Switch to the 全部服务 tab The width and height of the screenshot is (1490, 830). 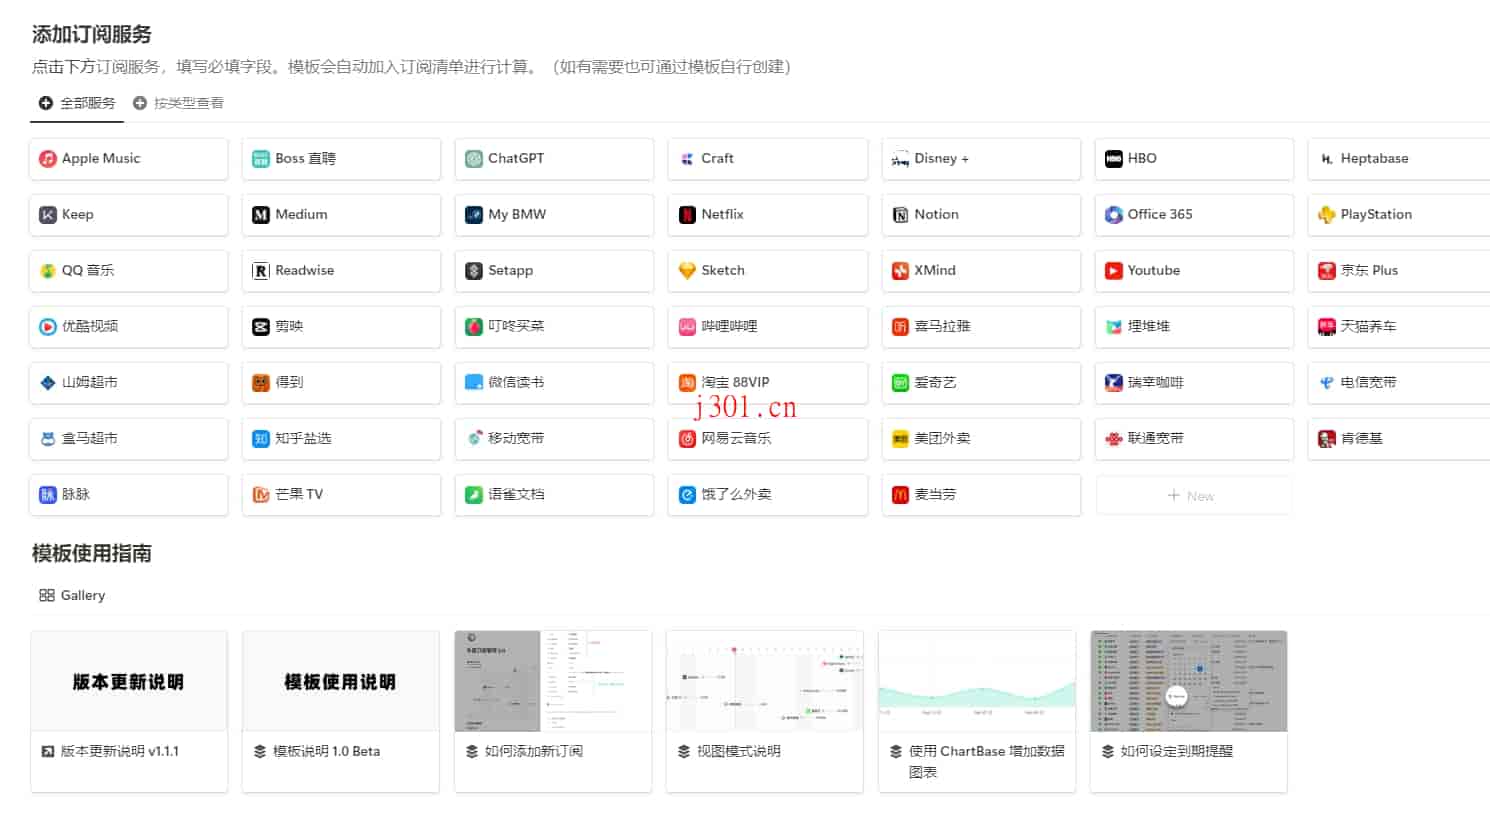[77, 103]
